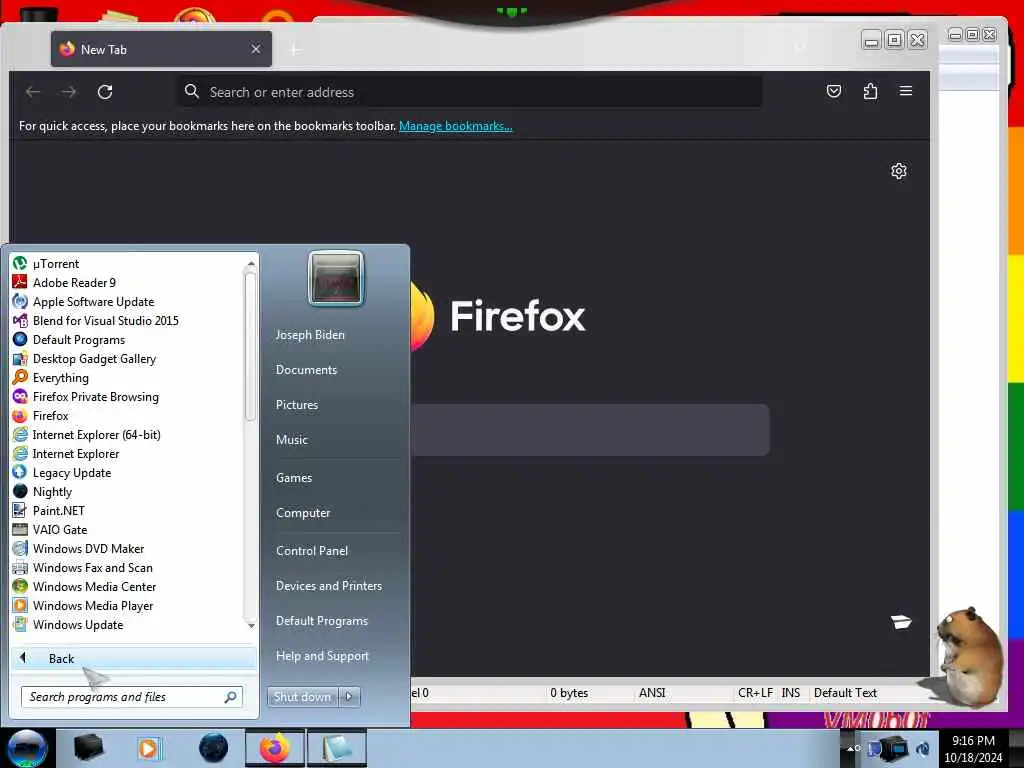The height and width of the screenshot is (768, 1024).
Task: Launch Paint.NET
Action: pyautogui.click(x=58, y=511)
